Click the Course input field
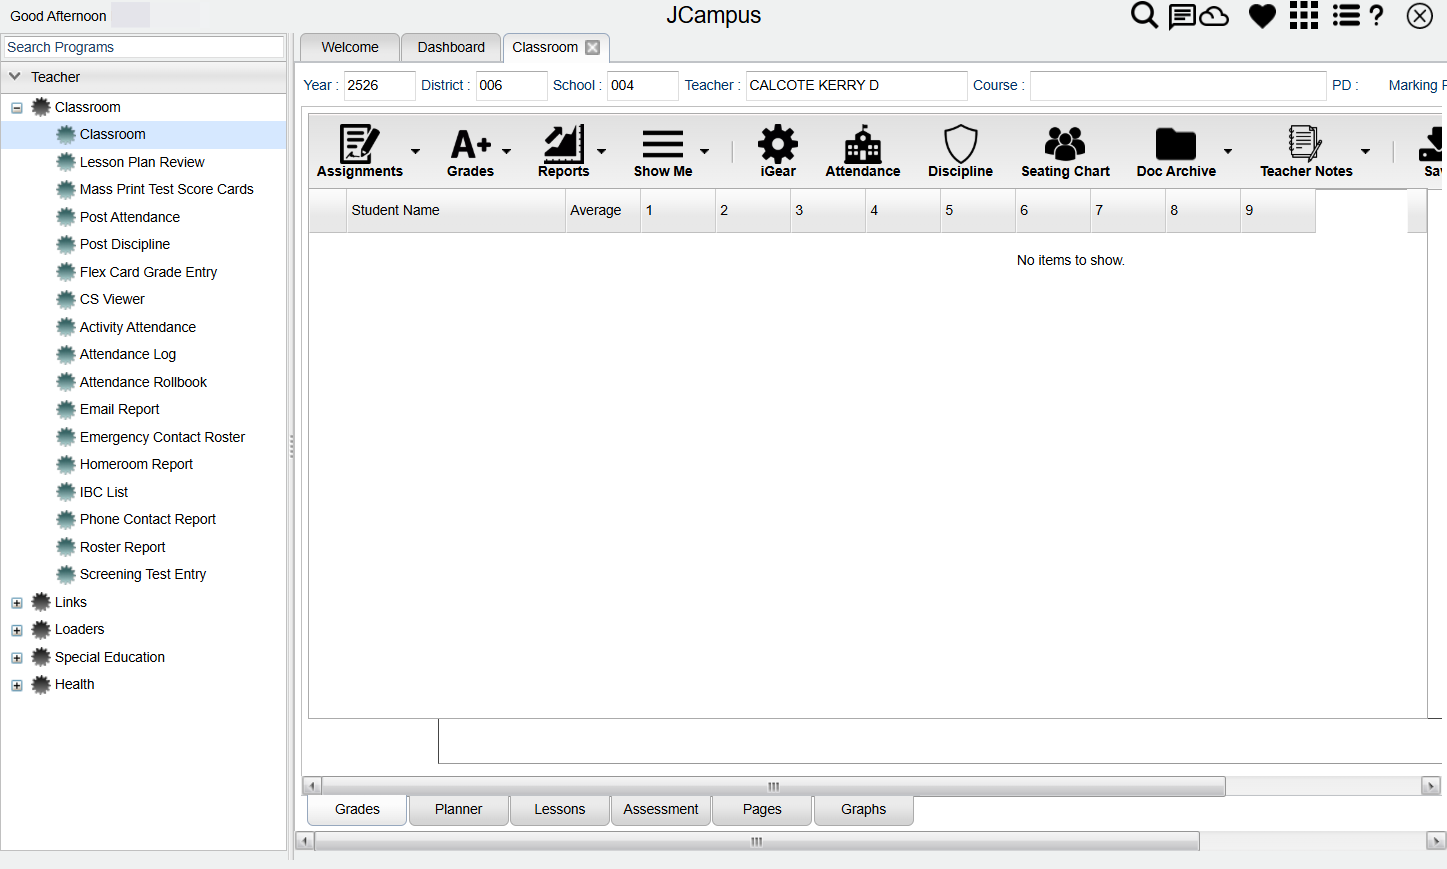Image resolution: width=1447 pixels, height=869 pixels. click(x=1178, y=85)
